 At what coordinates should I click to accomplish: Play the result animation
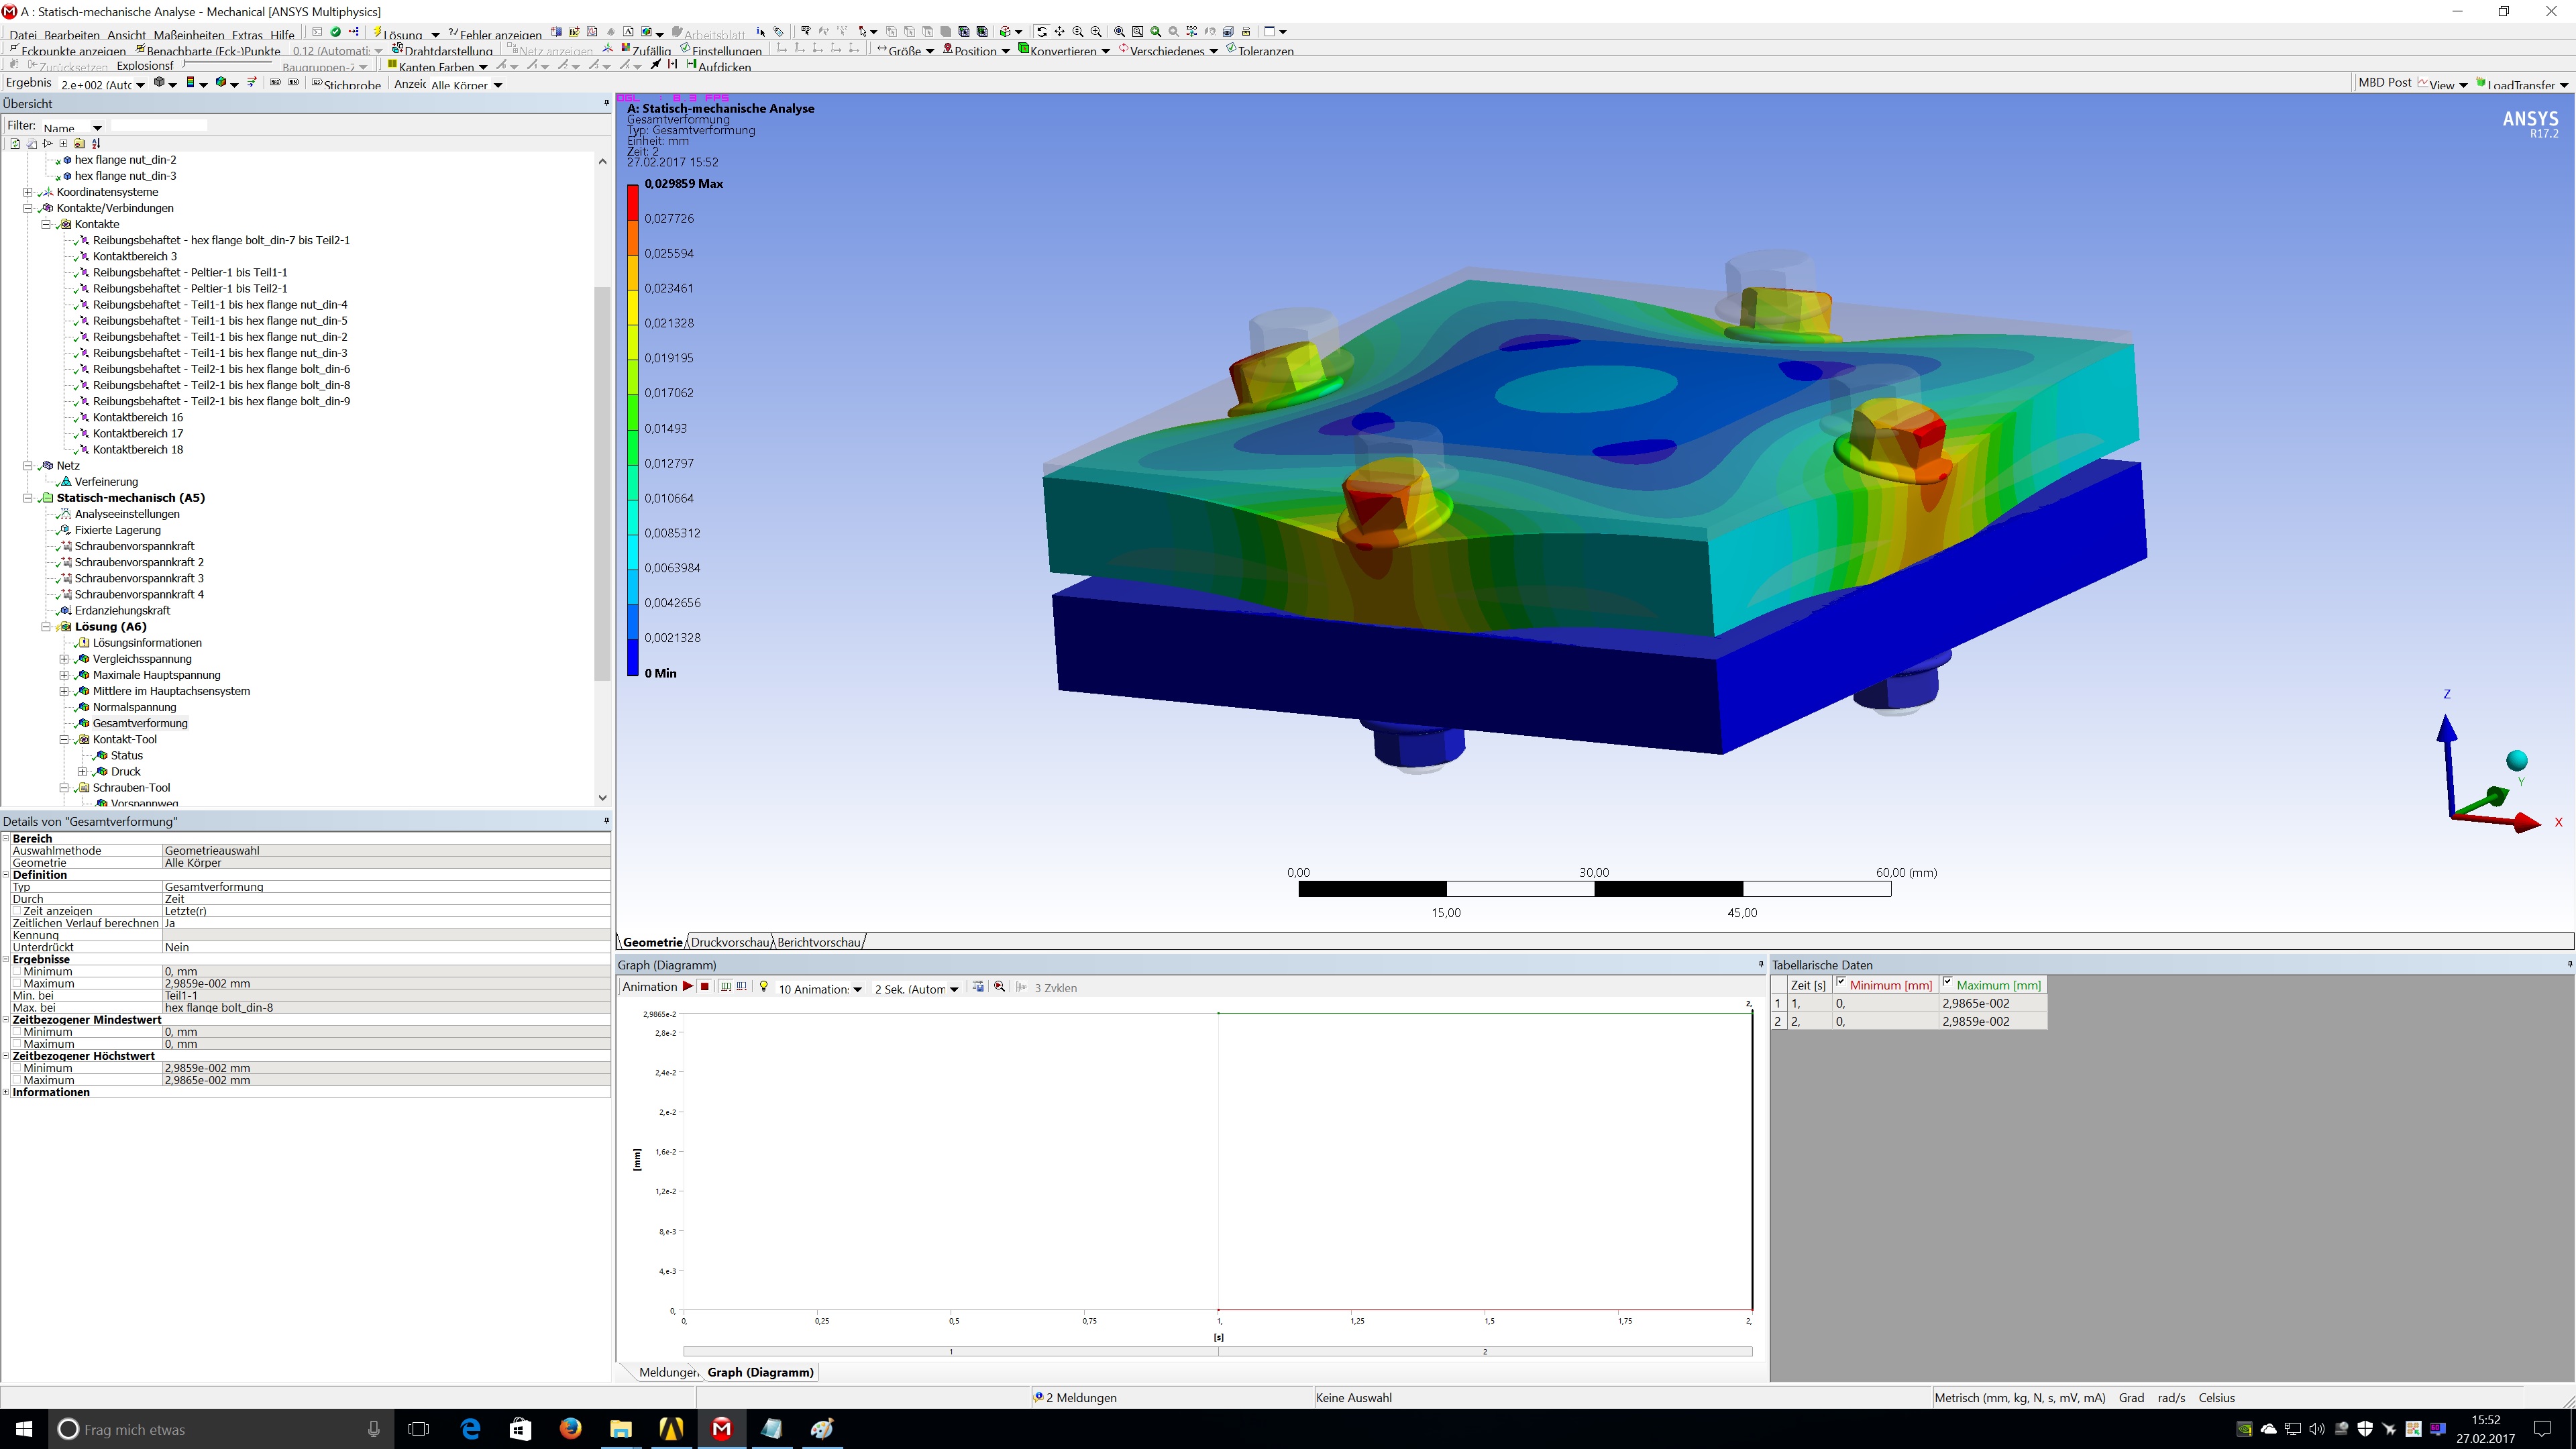click(688, 987)
